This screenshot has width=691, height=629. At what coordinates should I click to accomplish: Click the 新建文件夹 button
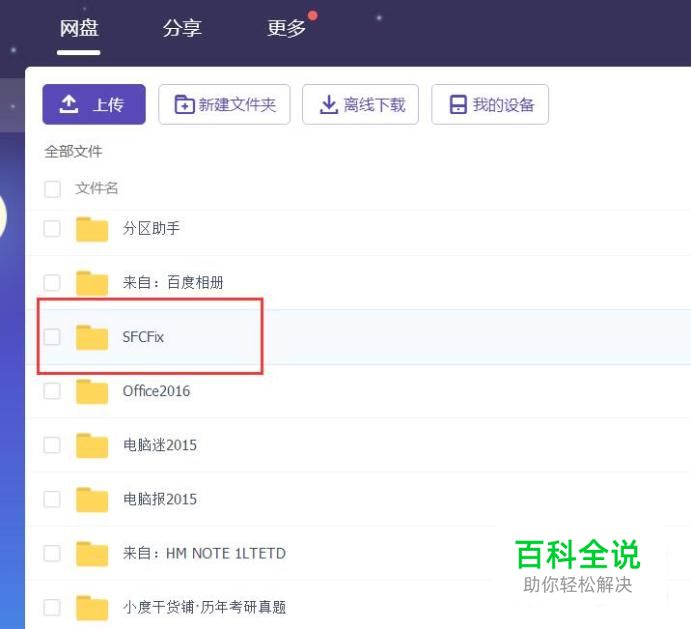click(x=224, y=104)
